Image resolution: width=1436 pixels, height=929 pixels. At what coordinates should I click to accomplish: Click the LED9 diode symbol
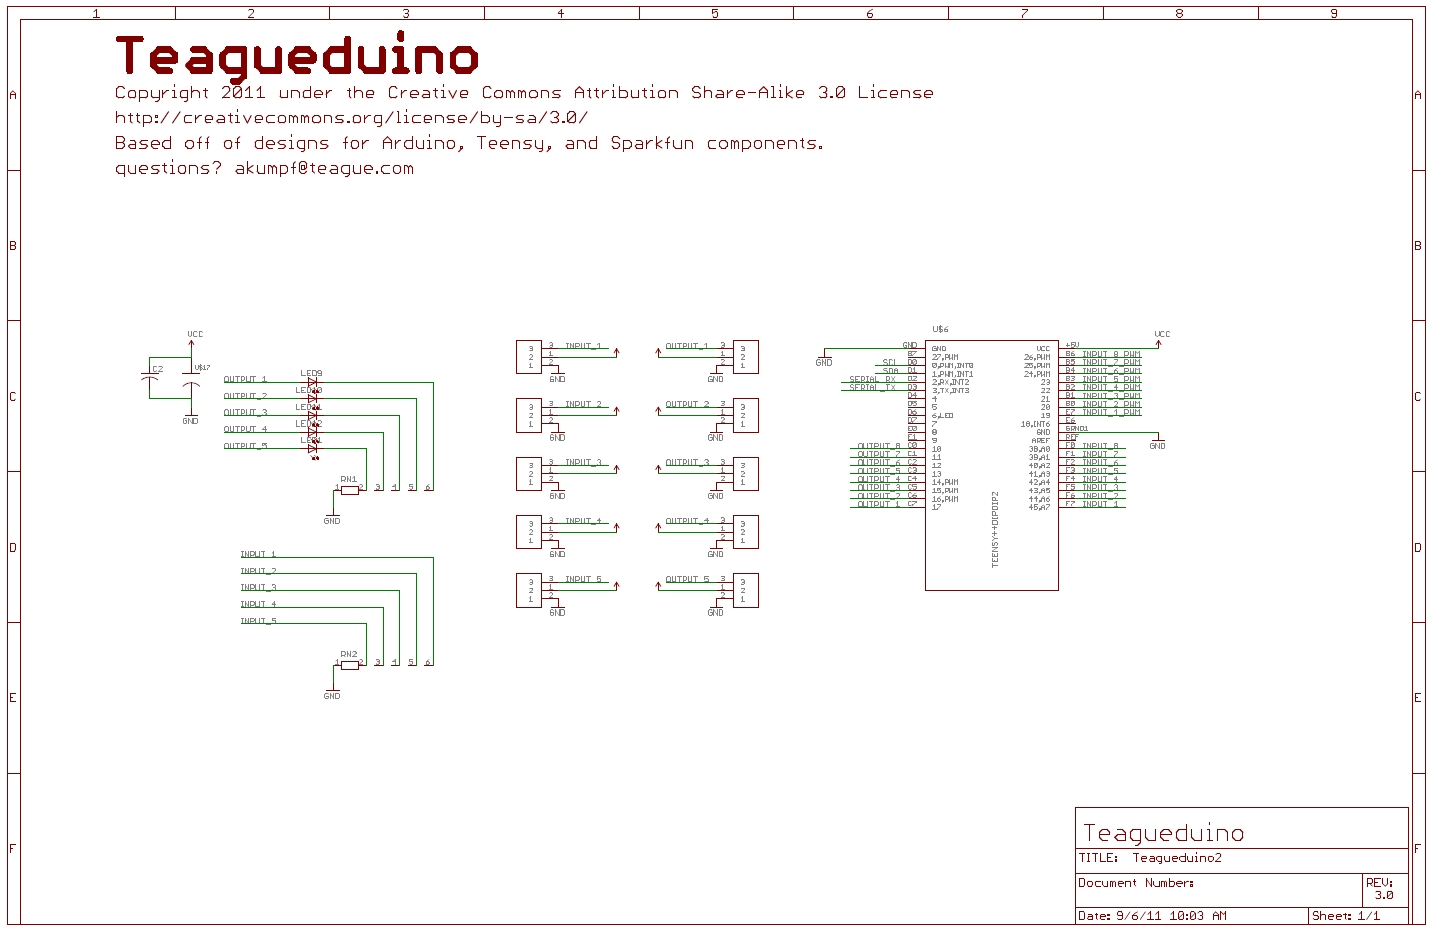pos(313,382)
